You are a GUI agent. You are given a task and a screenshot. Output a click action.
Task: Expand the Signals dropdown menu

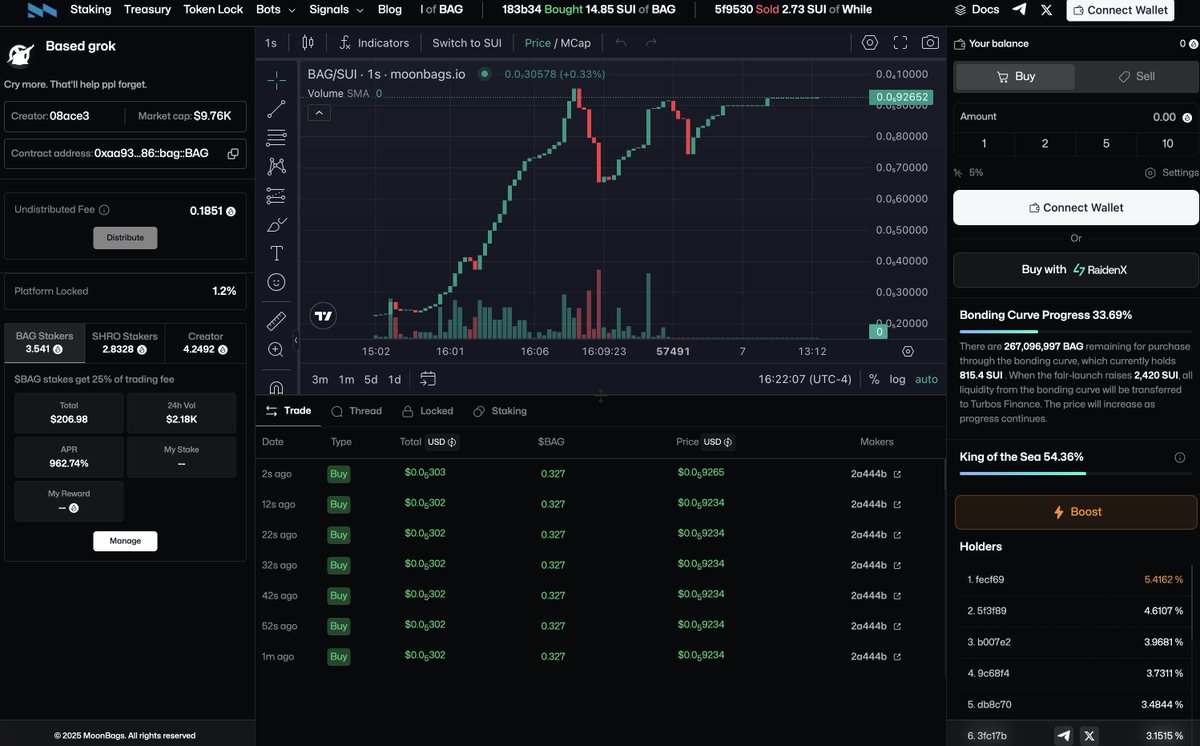click(x=336, y=10)
